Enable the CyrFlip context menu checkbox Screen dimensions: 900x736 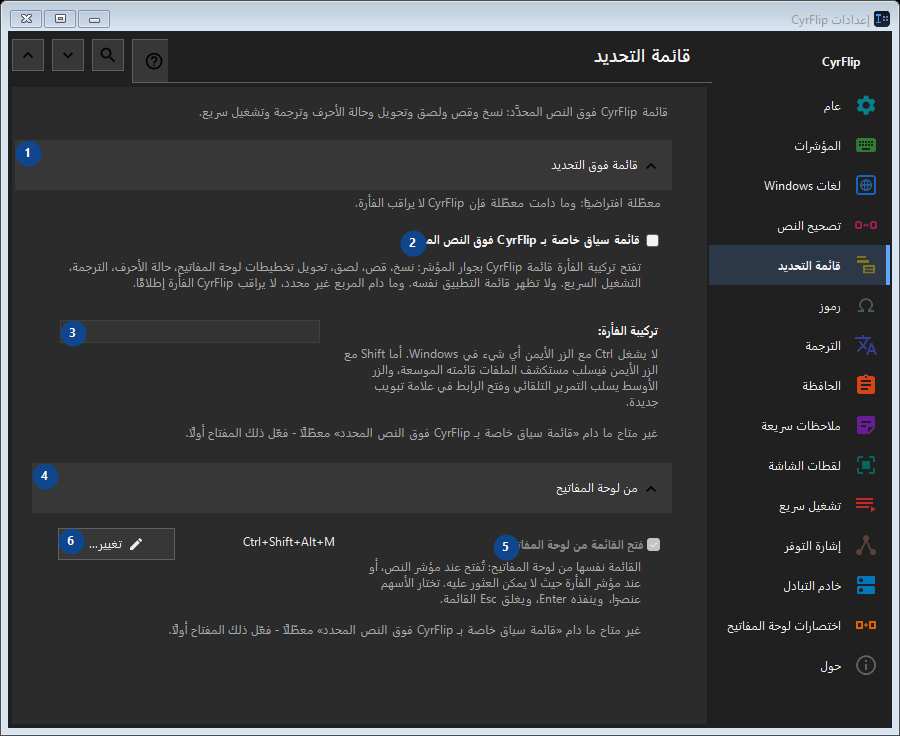click(x=653, y=241)
